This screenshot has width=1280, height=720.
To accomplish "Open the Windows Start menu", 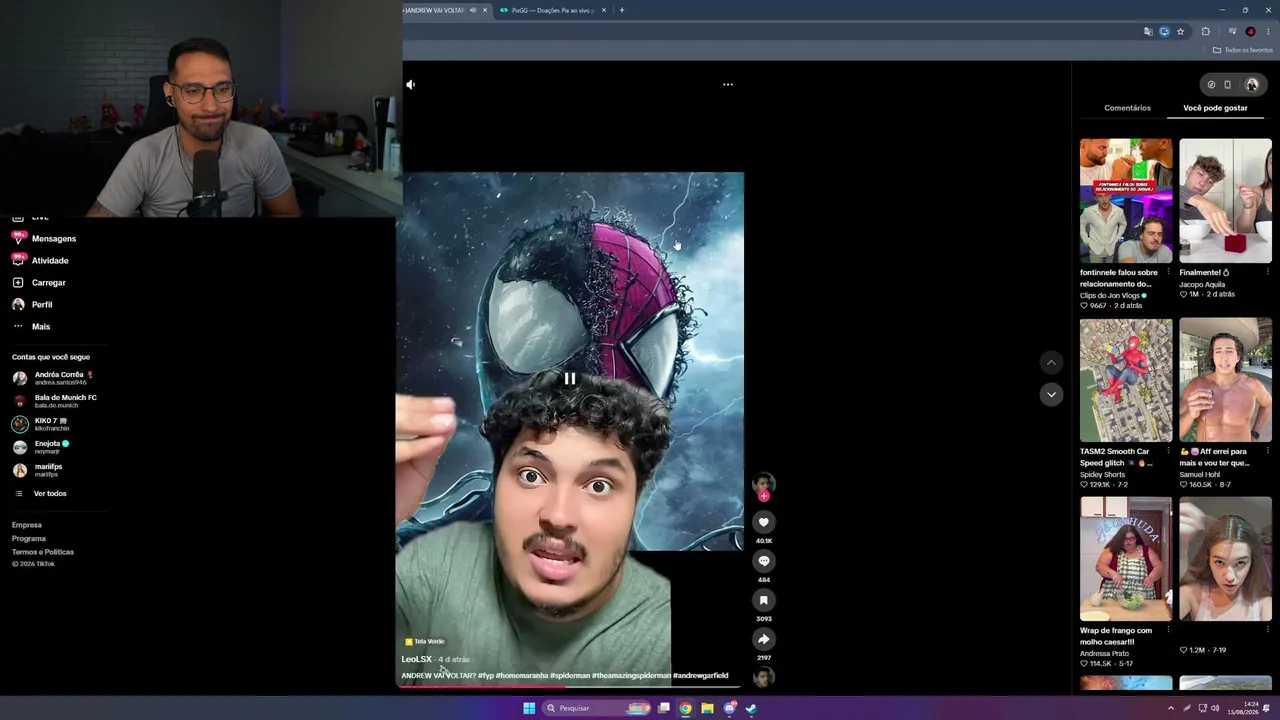I will tap(529, 708).
